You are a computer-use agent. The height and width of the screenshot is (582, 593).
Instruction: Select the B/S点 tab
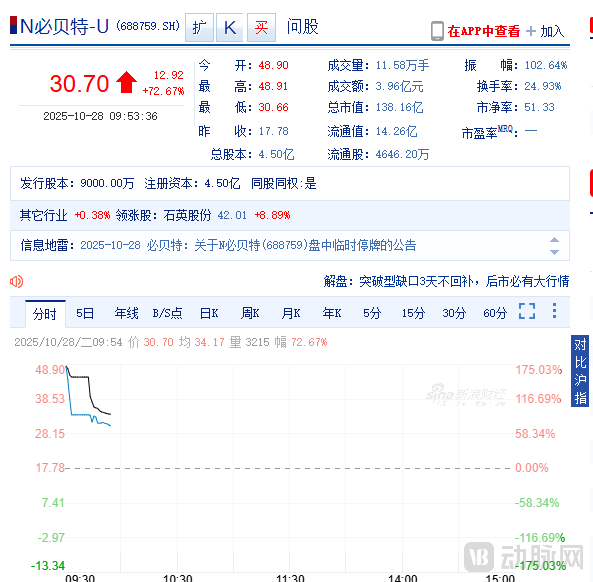pos(168,314)
